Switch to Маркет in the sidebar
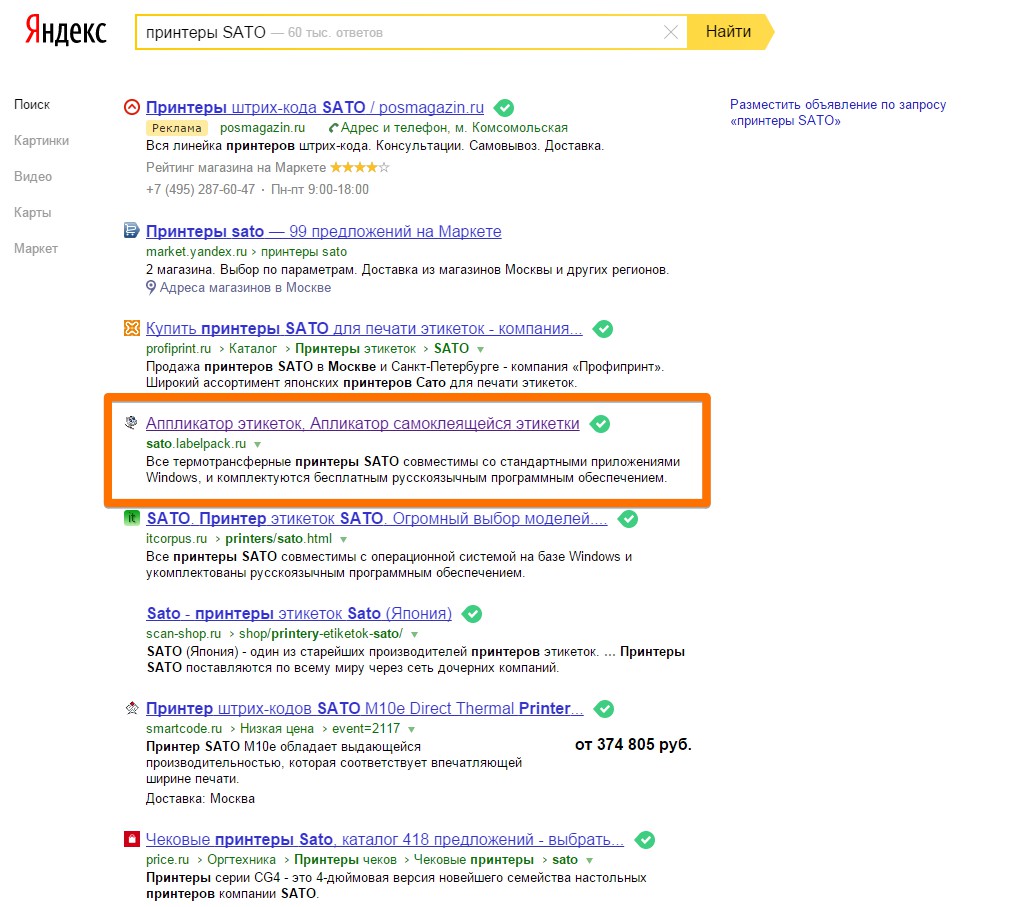Image resolution: width=1016 pixels, height=907 pixels. click(x=36, y=248)
